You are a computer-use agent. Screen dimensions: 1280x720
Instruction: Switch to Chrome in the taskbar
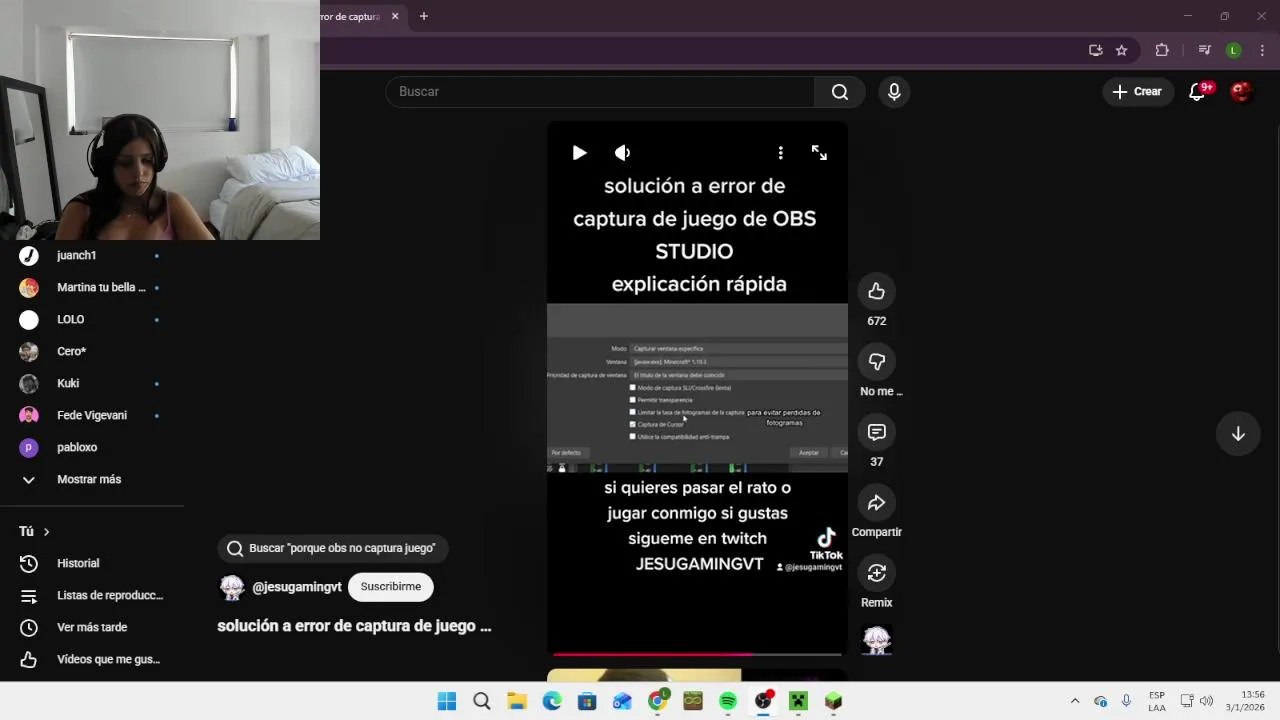pyautogui.click(x=658, y=701)
